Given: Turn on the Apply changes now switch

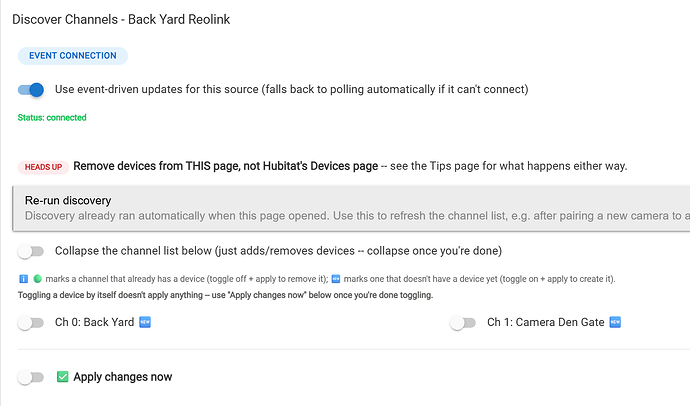Looking at the screenshot, I should [31, 377].
